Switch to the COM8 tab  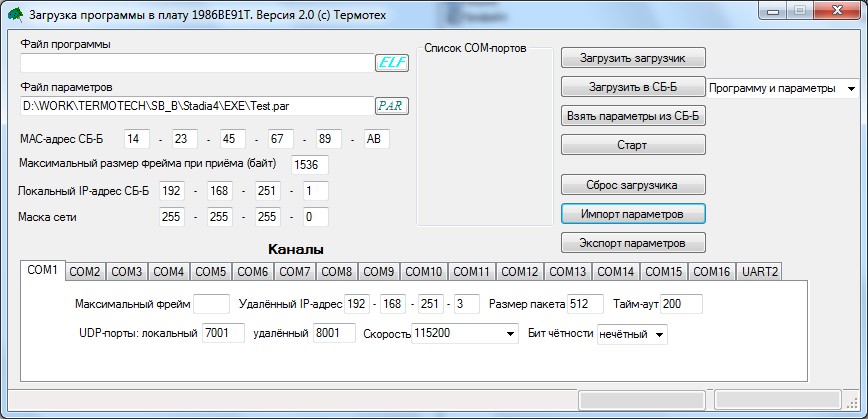click(337, 272)
